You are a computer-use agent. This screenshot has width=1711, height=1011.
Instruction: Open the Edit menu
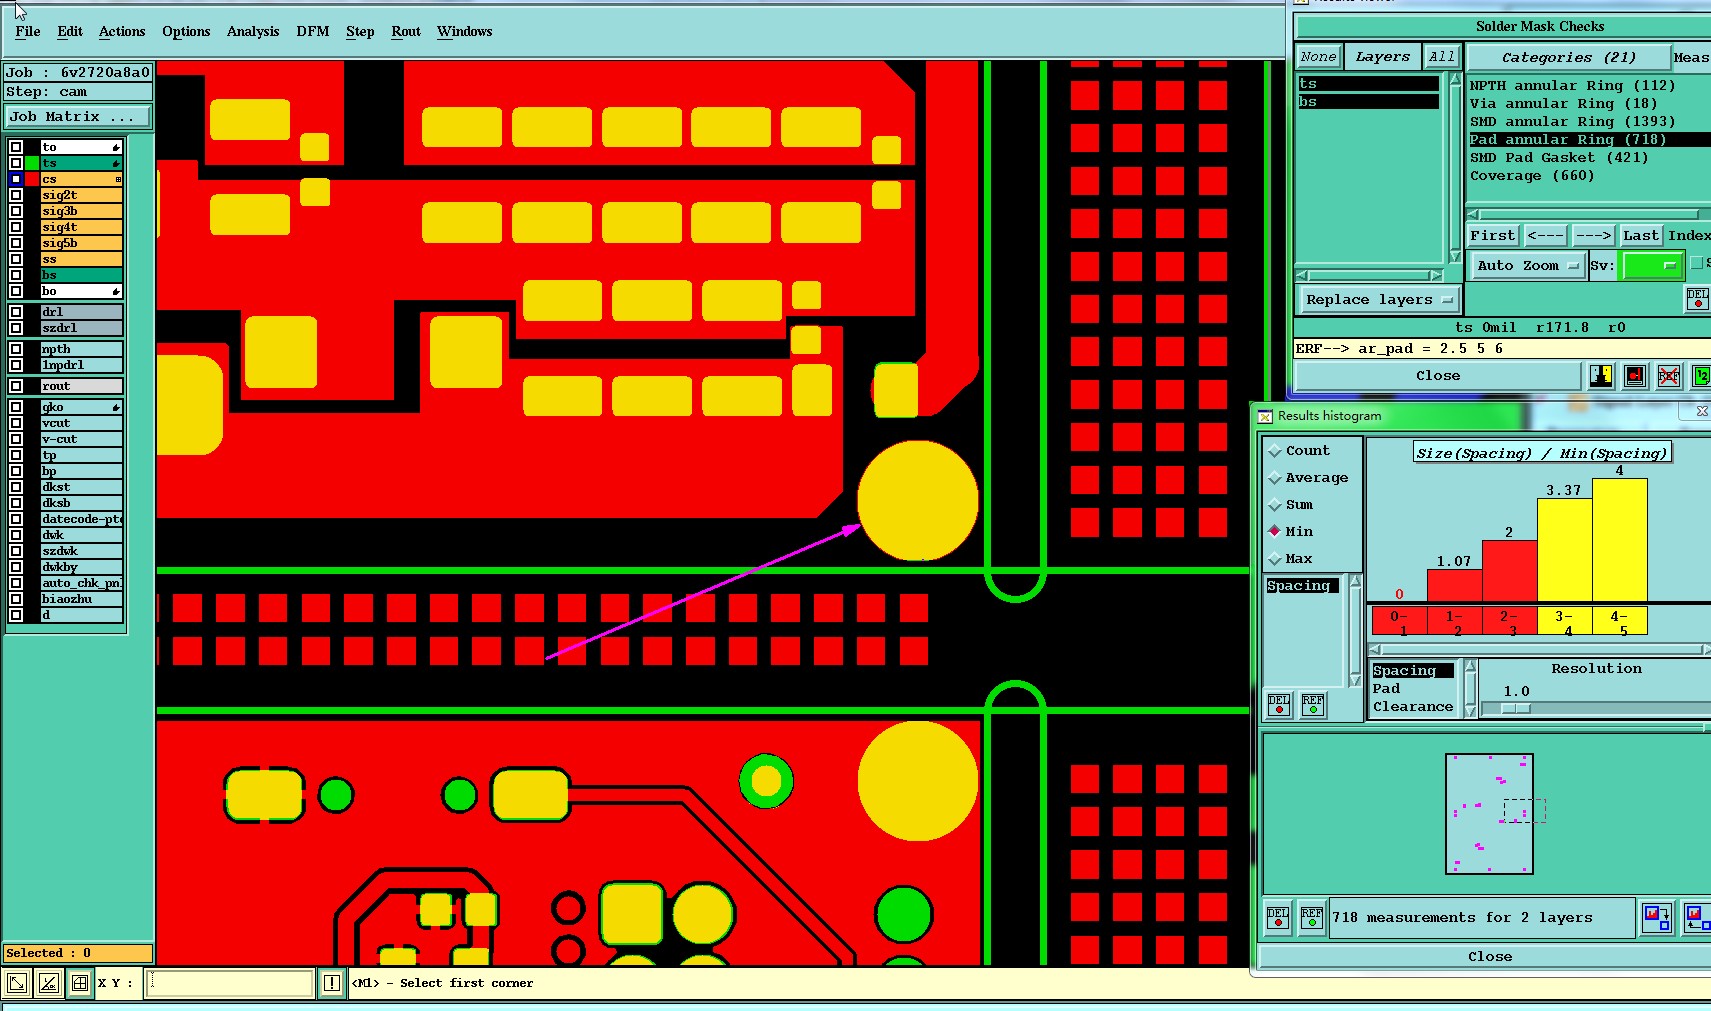coord(70,32)
